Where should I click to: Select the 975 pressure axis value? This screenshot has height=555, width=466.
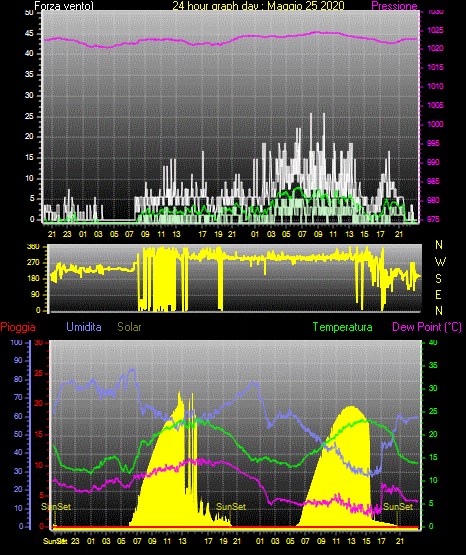coord(434,219)
